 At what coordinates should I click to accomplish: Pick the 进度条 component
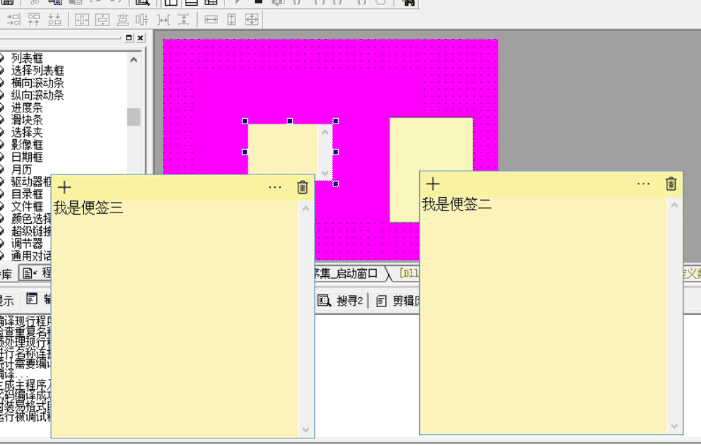[x=28, y=107]
